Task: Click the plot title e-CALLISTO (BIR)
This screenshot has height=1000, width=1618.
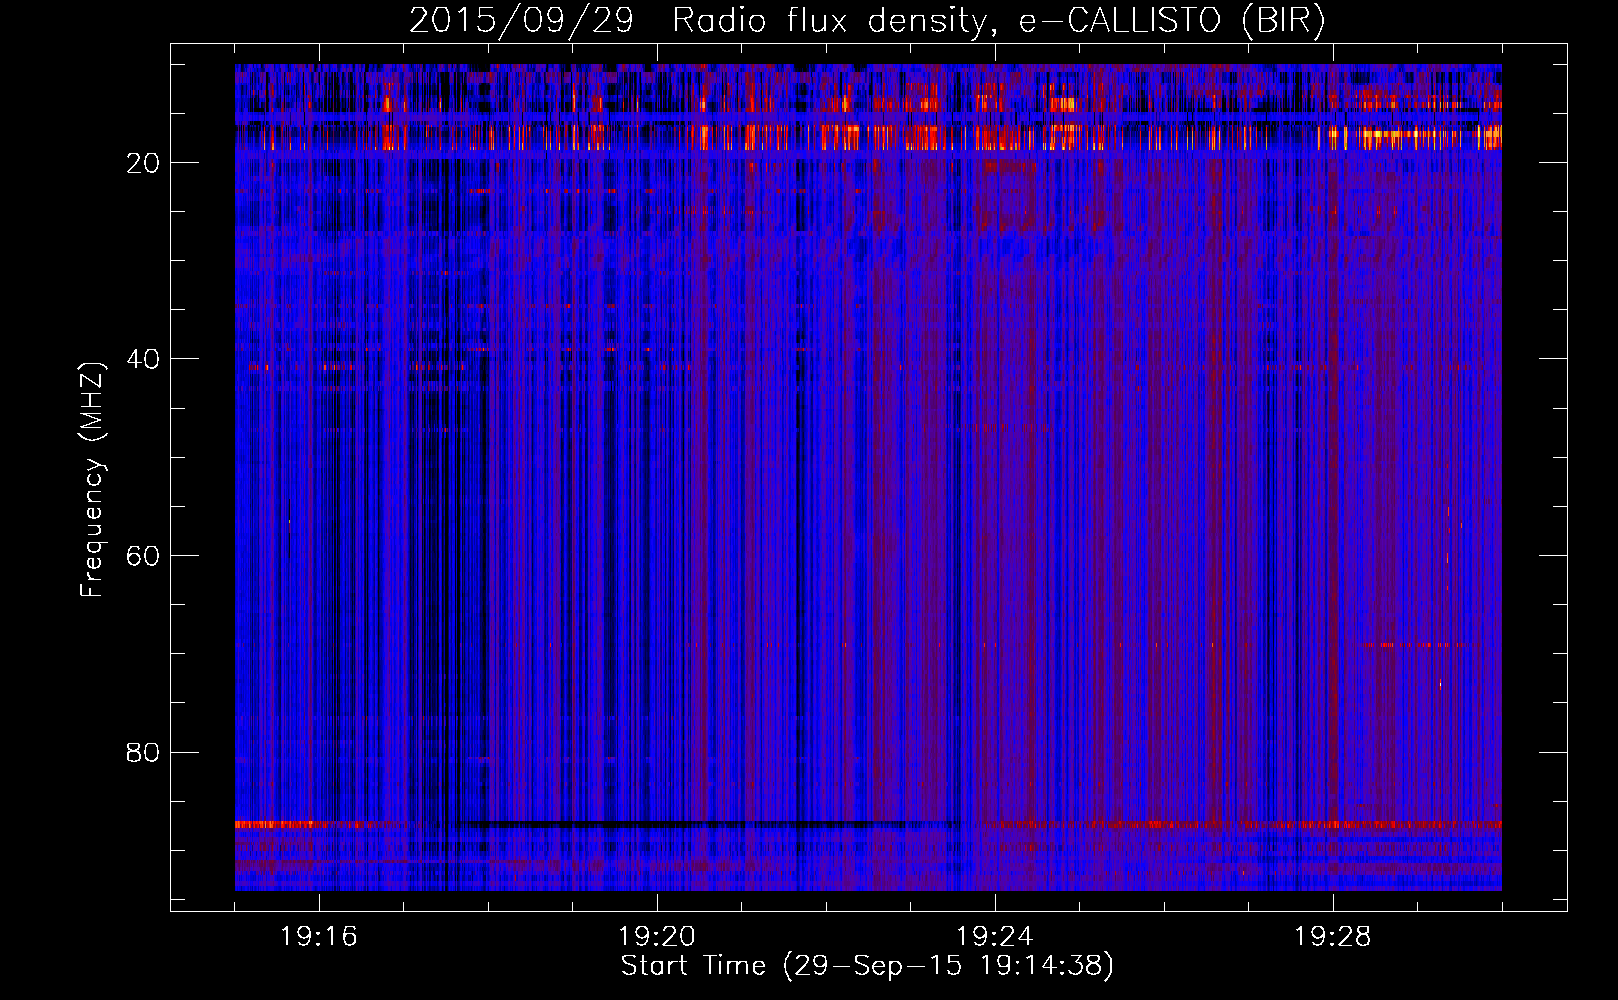Action: coord(1172,21)
